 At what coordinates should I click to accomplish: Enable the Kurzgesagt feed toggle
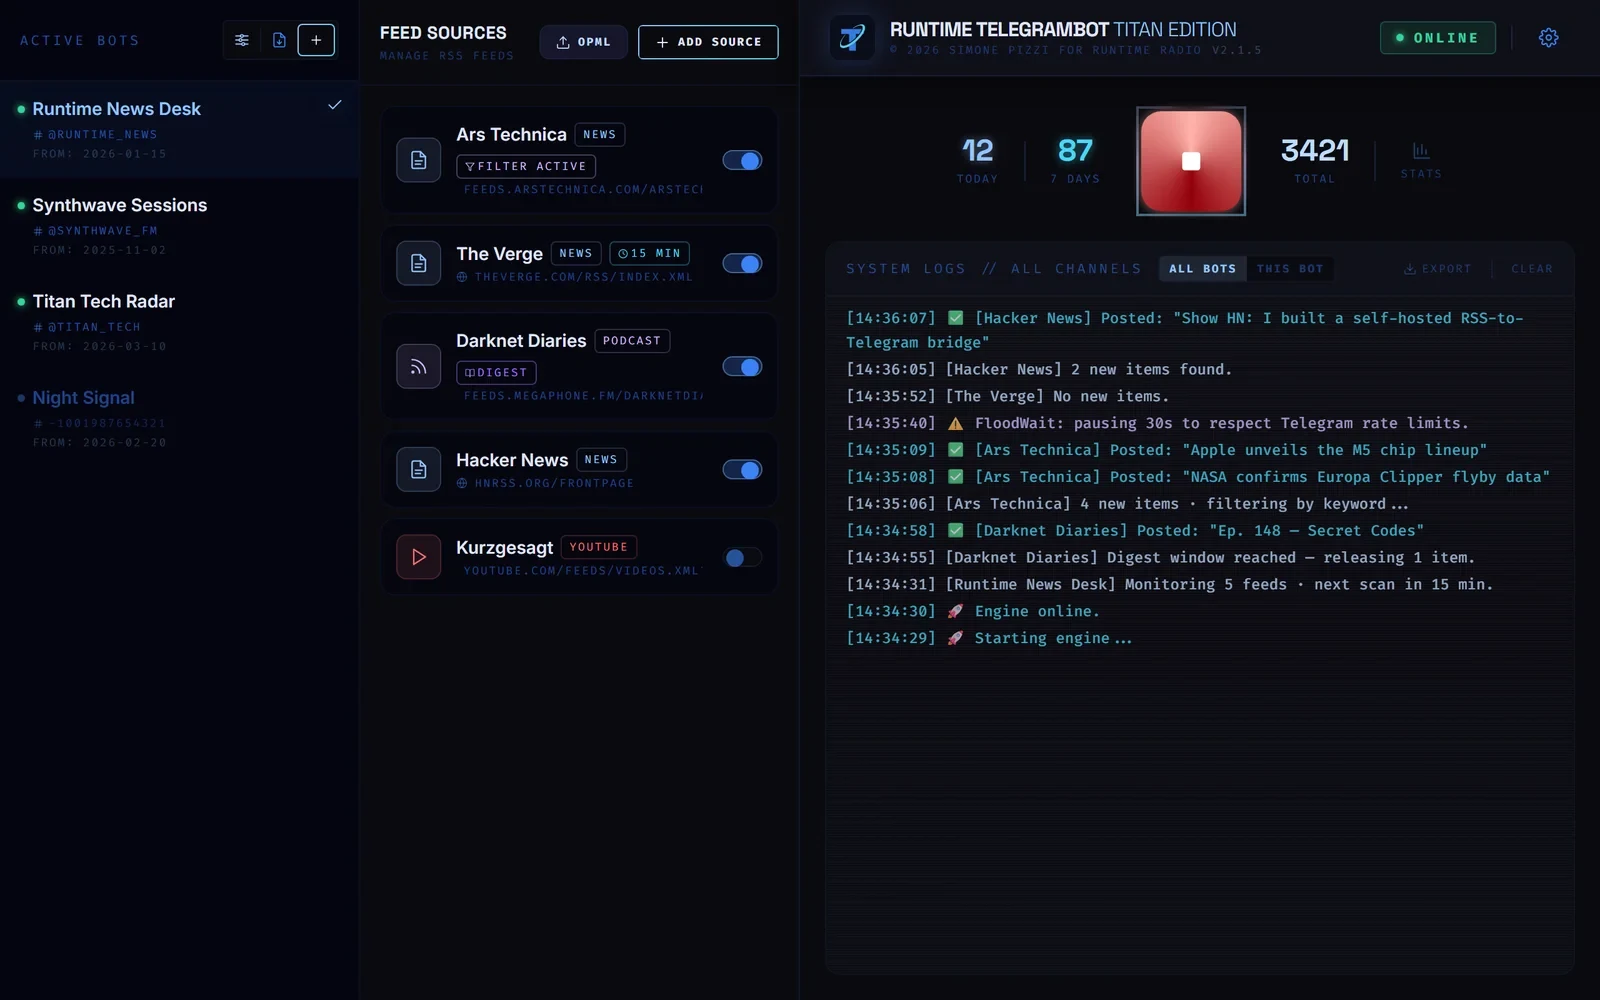(x=742, y=557)
